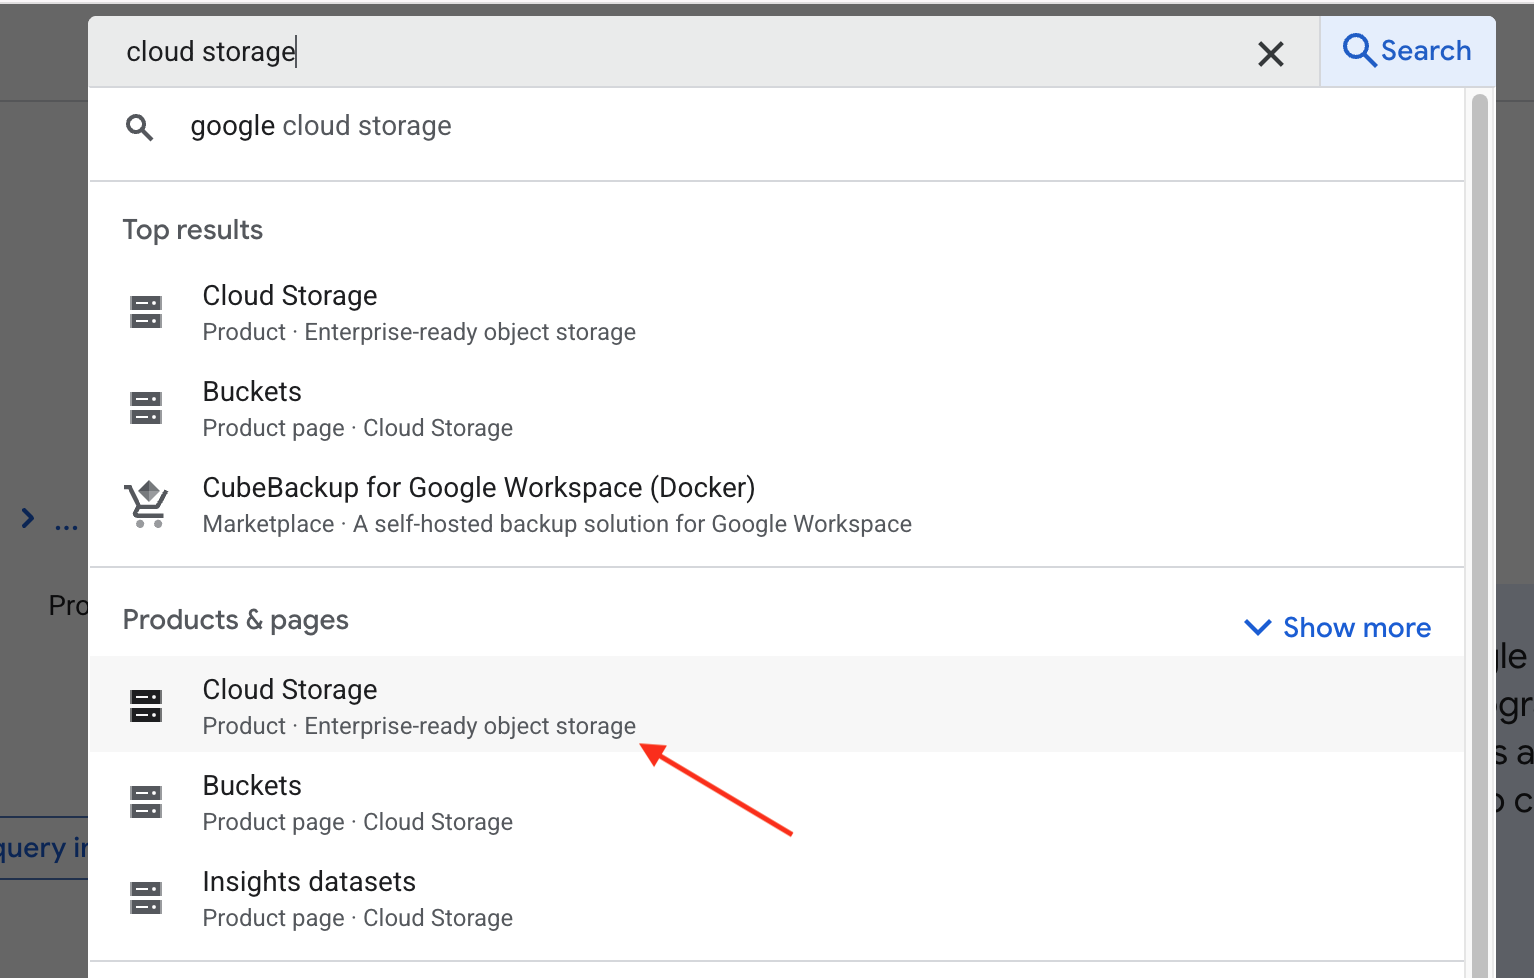Click the suggestion magnifying glass icon
Image resolution: width=1534 pixels, height=978 pixels.
[x=139, y=127]
